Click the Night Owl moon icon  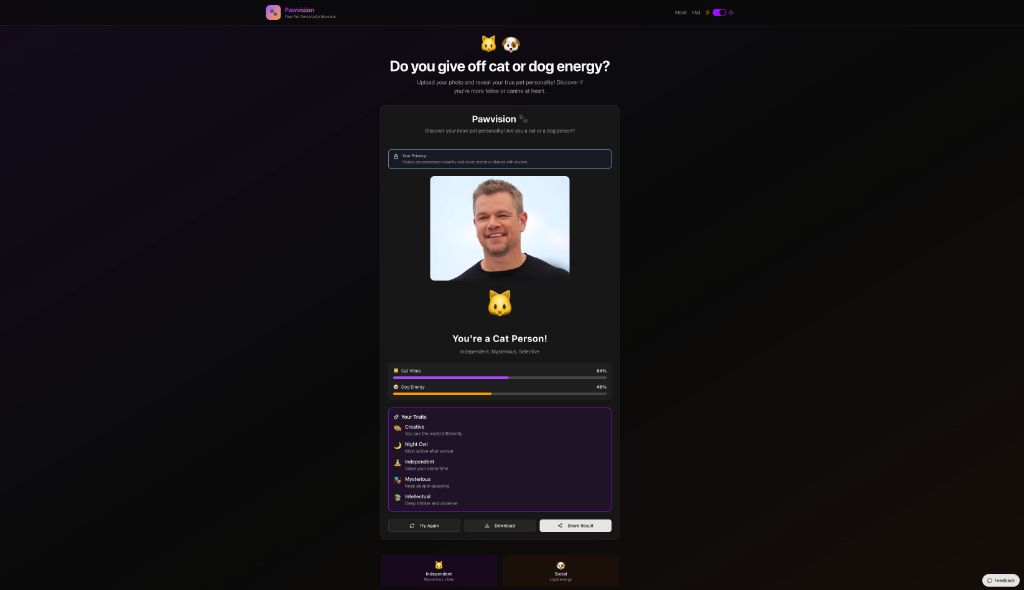pyautogui.click(x=397, y=446)
